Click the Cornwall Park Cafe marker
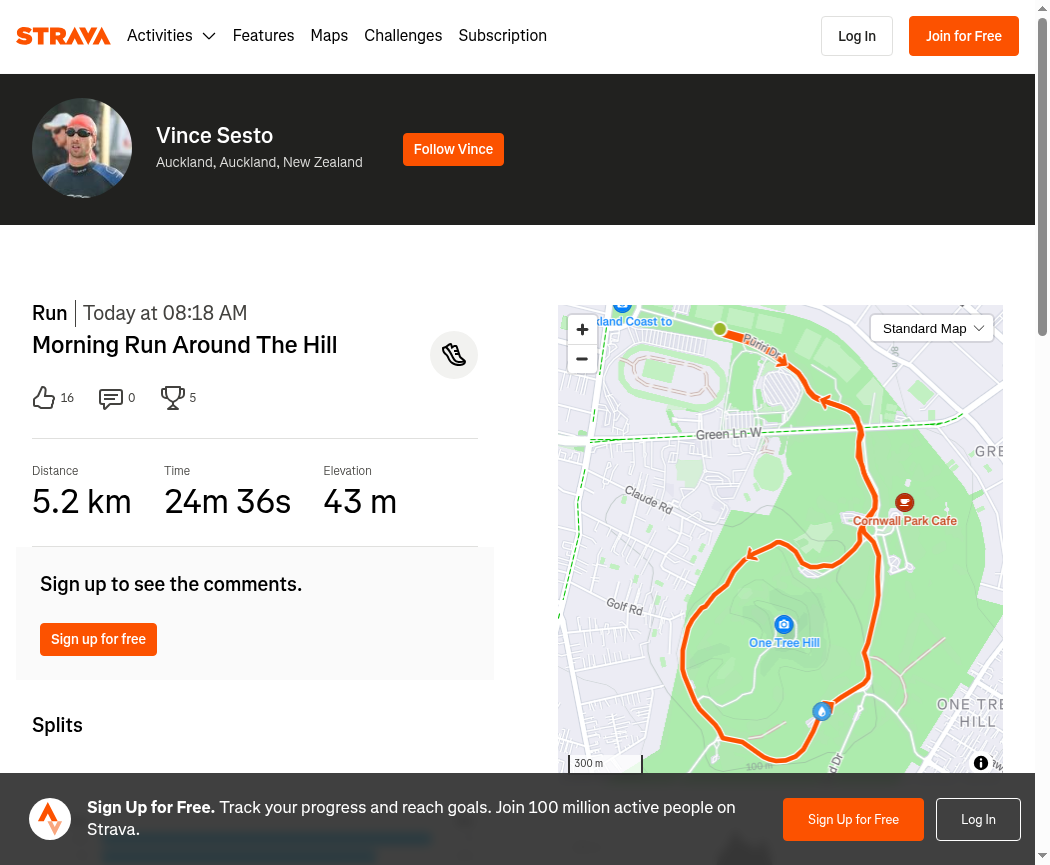1050x865 pixels. click(x=904, y=502)
